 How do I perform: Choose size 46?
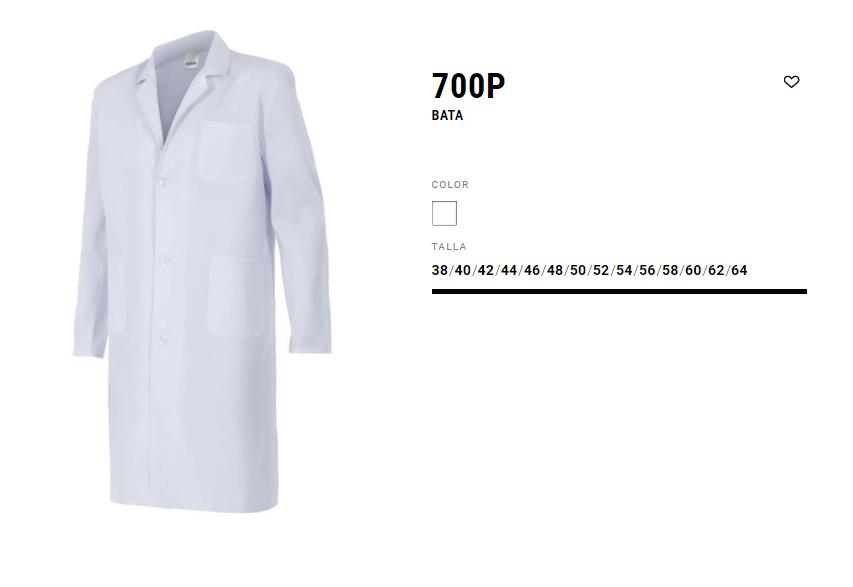[532, 270]
